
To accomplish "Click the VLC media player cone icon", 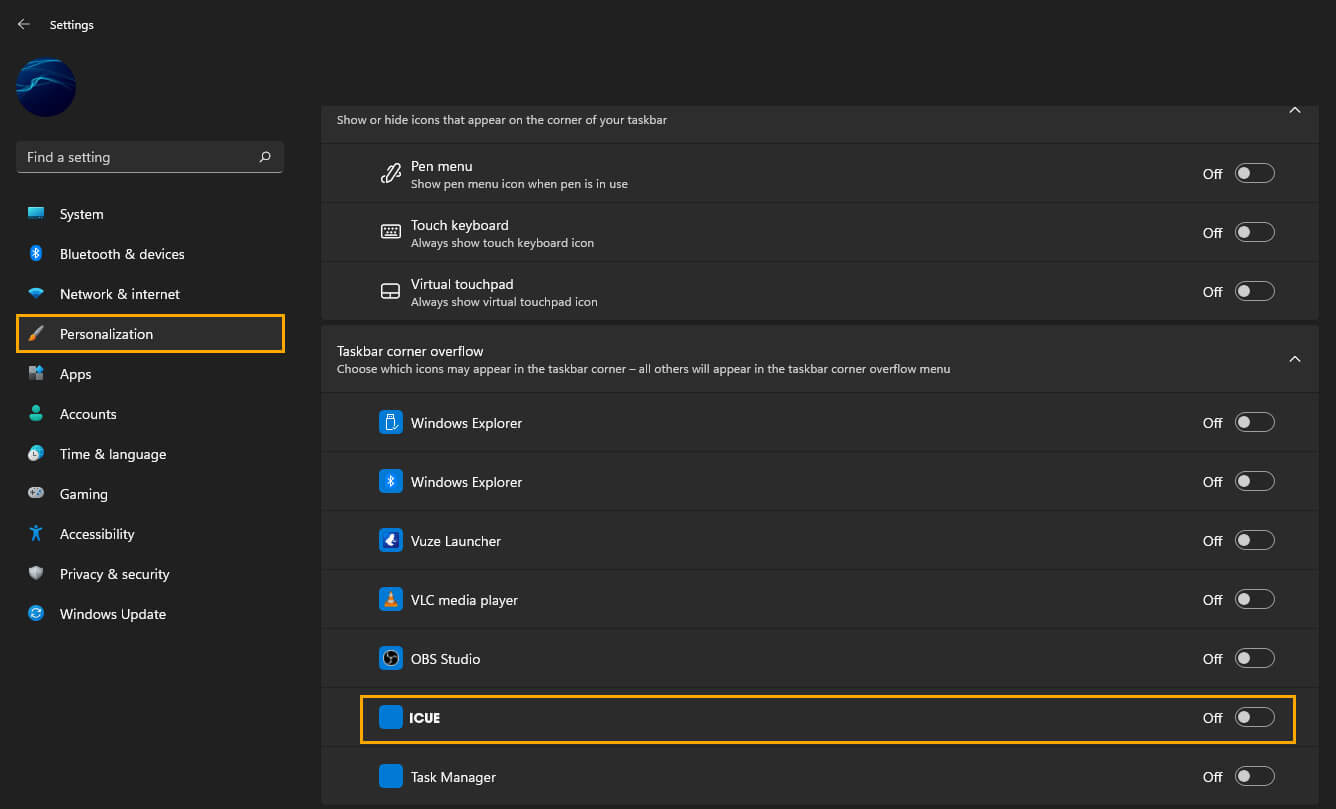I will (391, 599).
